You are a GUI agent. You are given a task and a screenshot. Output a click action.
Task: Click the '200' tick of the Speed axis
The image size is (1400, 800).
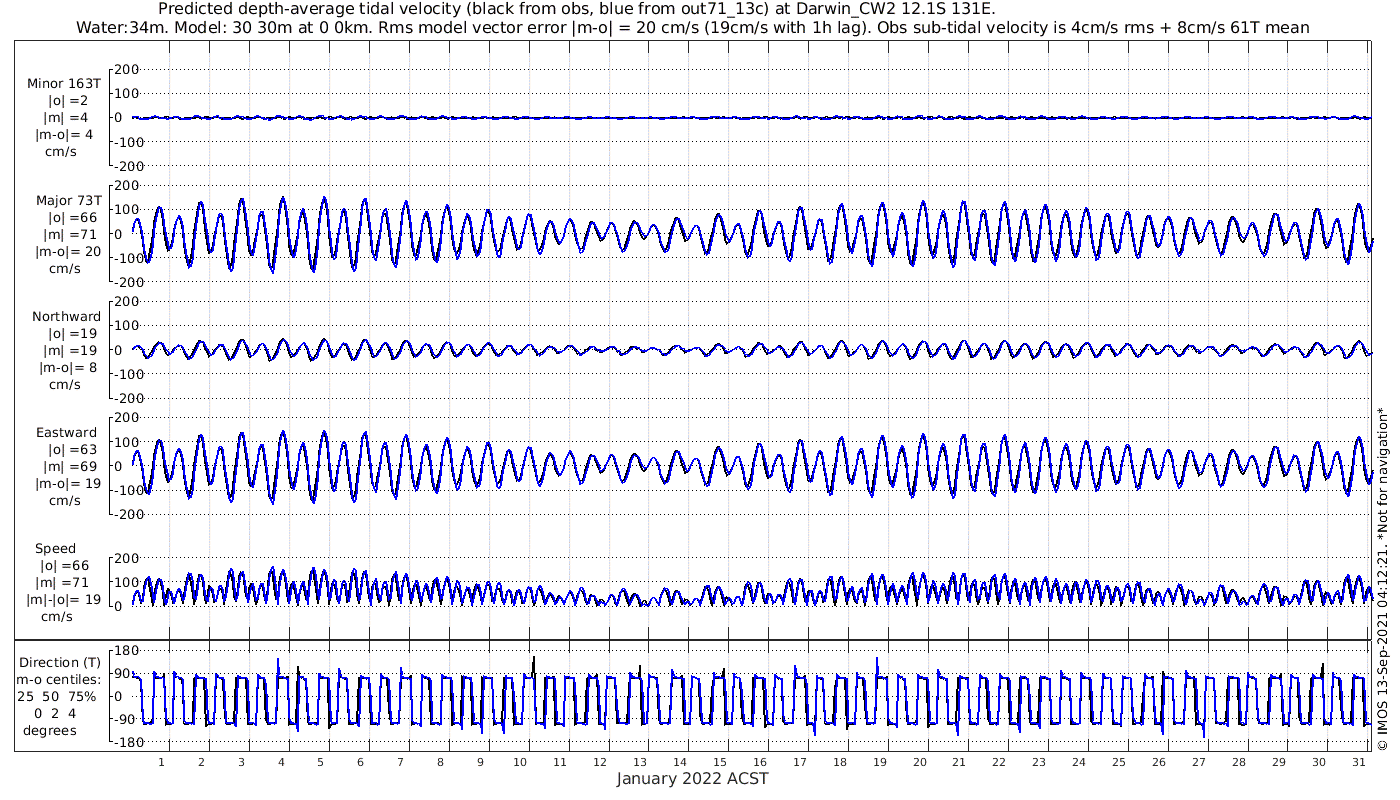[x=125, y=558]
